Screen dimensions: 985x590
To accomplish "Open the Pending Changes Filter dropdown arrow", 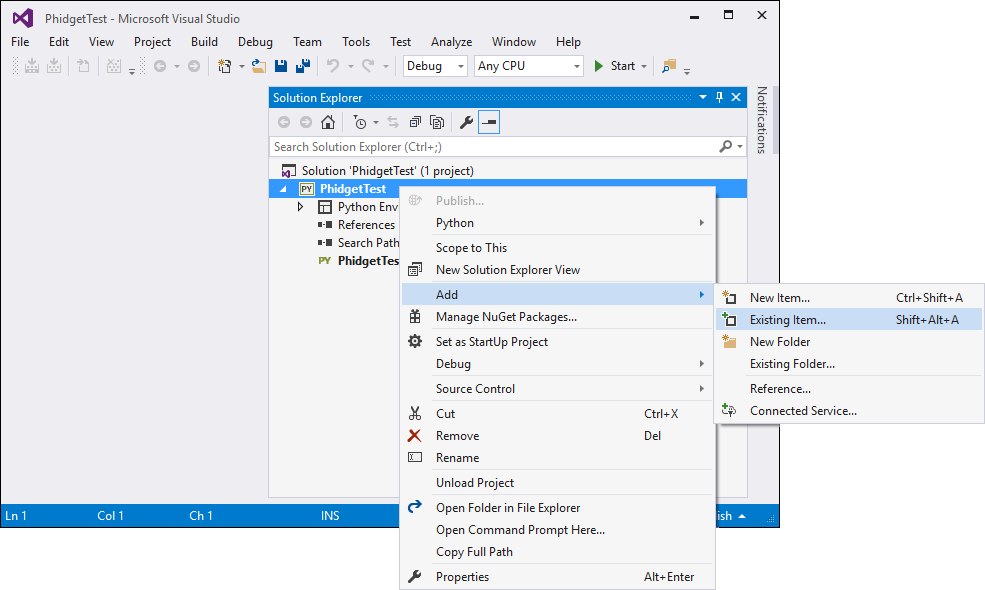I will pos(376,122).
